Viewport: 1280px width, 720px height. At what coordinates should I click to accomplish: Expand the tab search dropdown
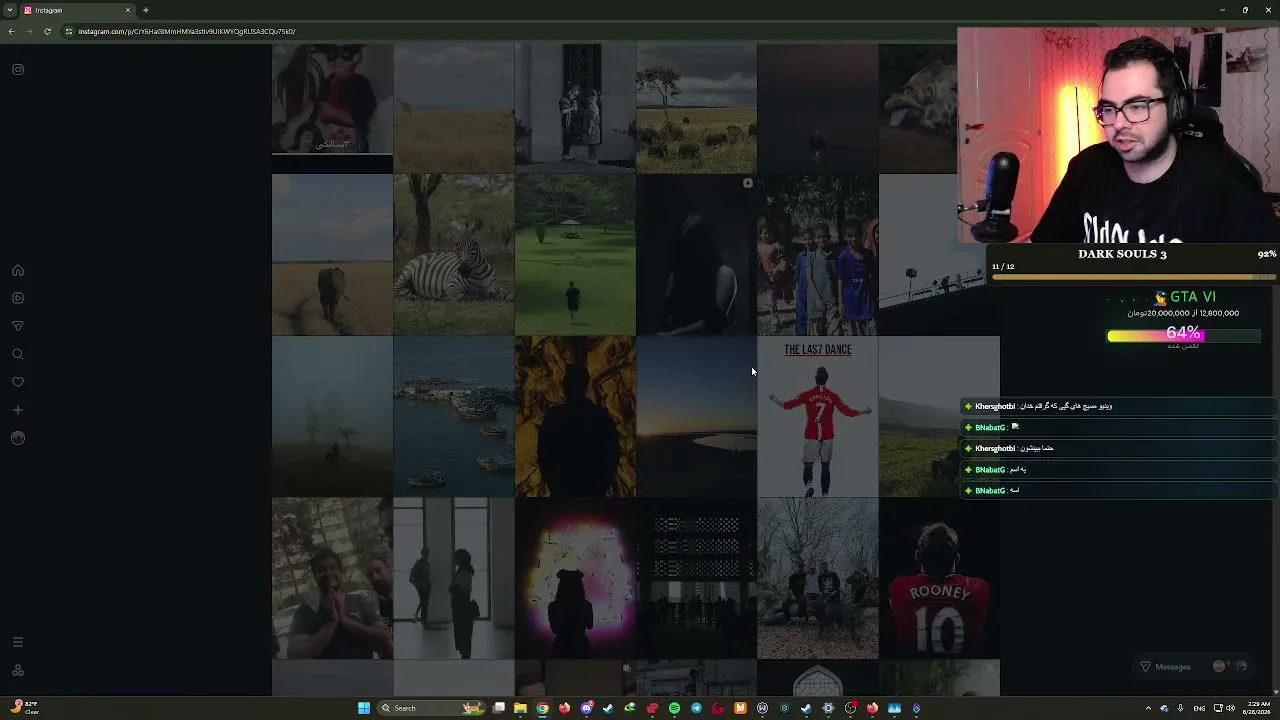pyautogui.click(x=9, y=10)
